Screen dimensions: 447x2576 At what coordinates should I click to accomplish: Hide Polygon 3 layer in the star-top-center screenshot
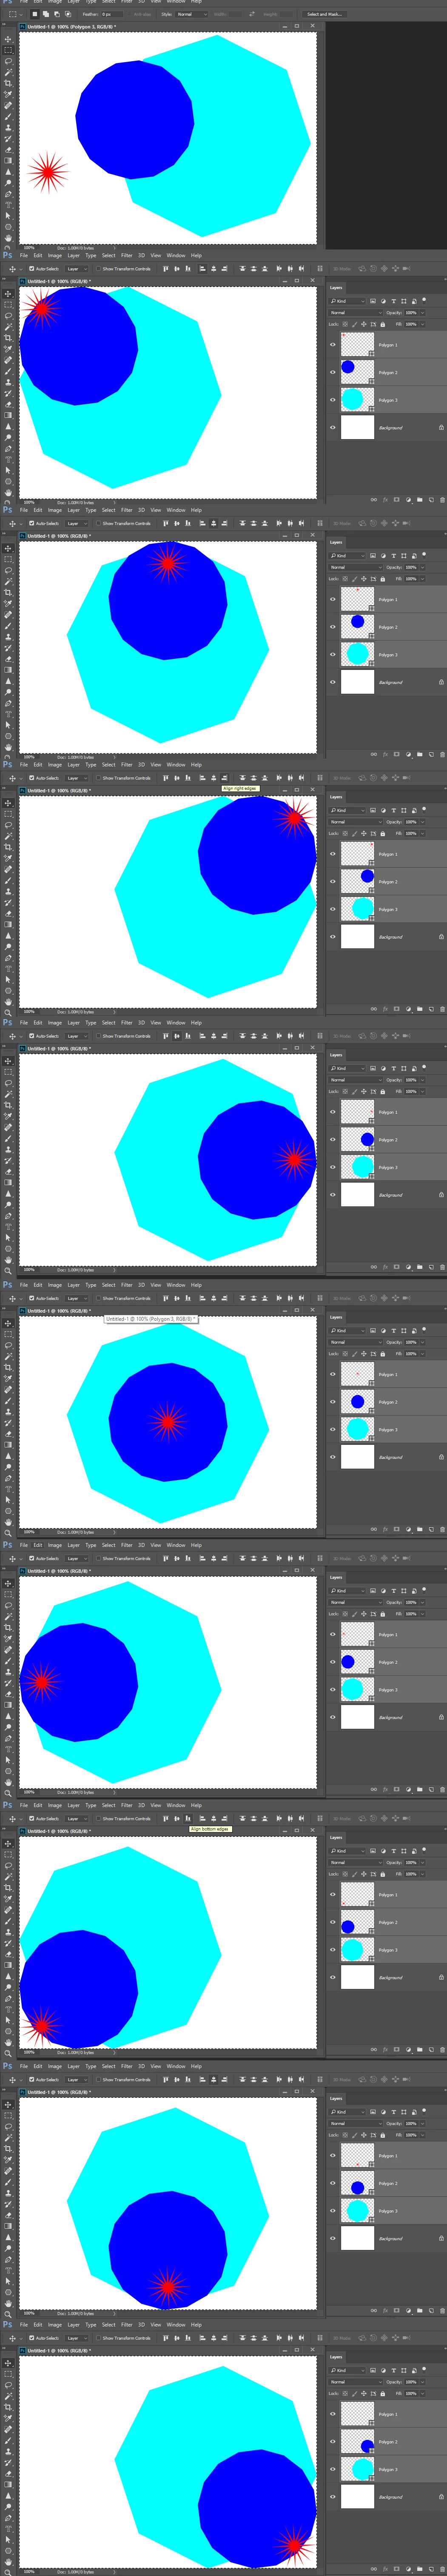coord(333,654)
